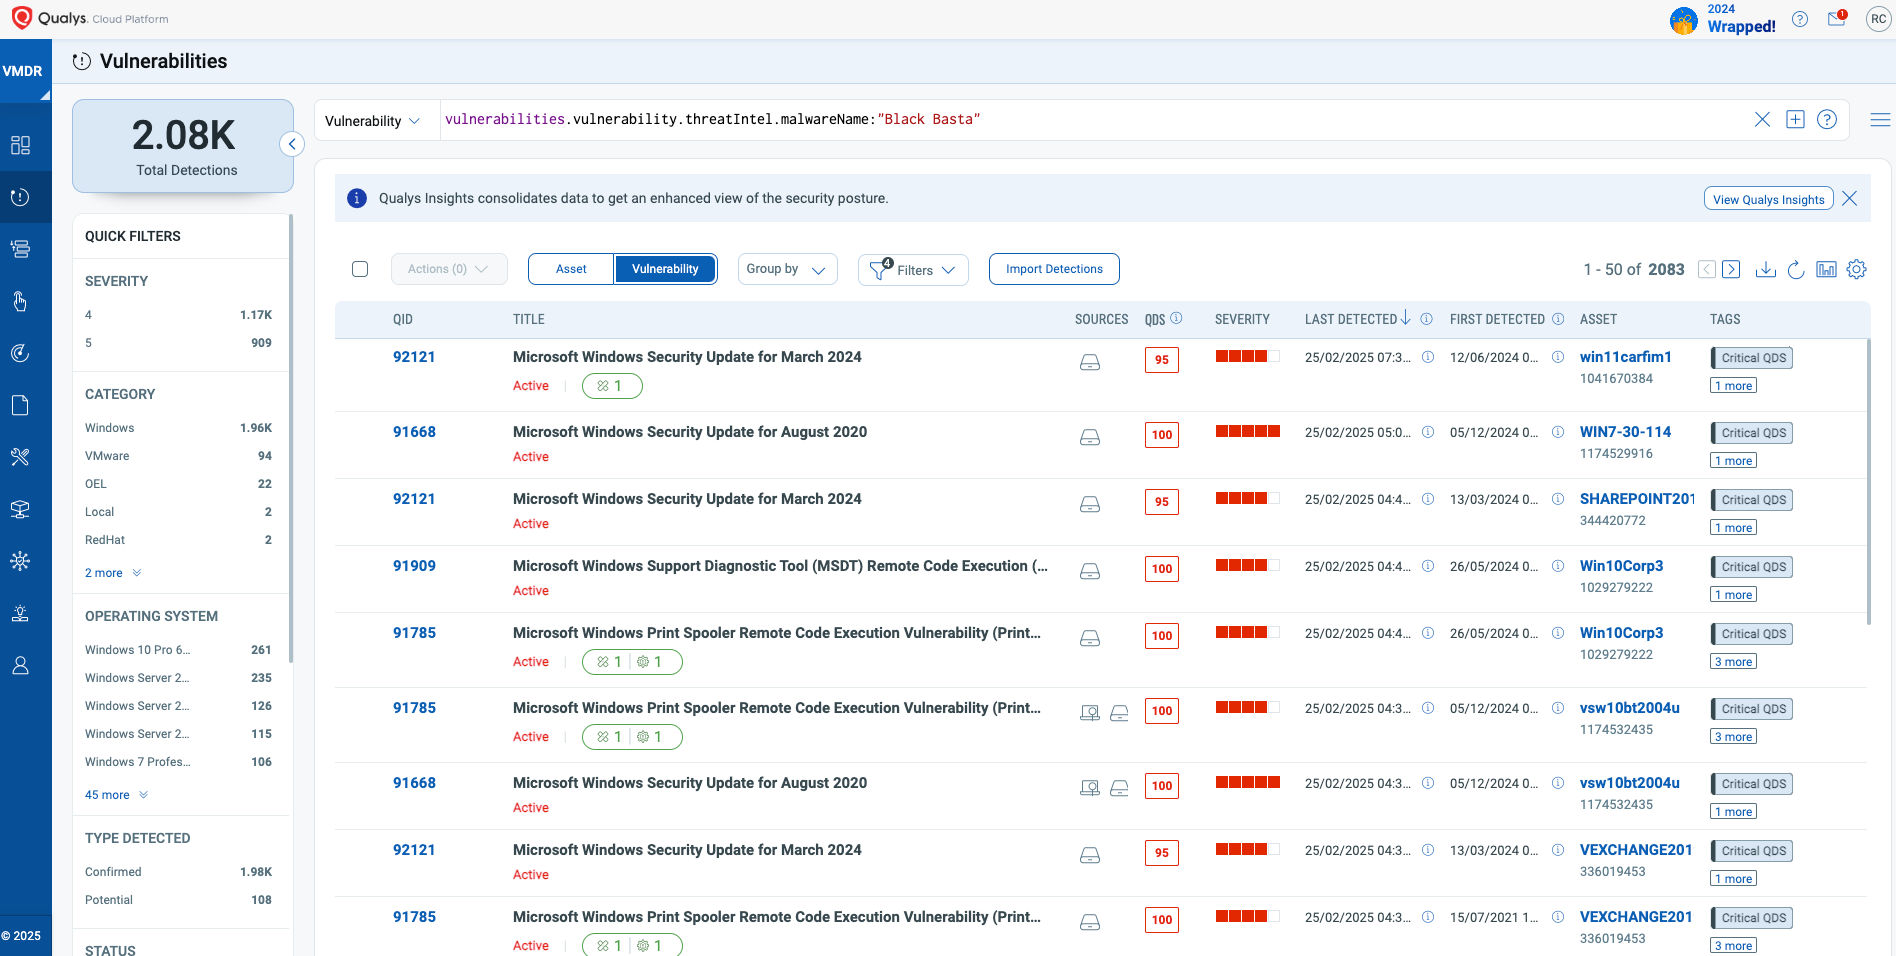
Task: Filter by Windows category
Action: tap(178, 428)
